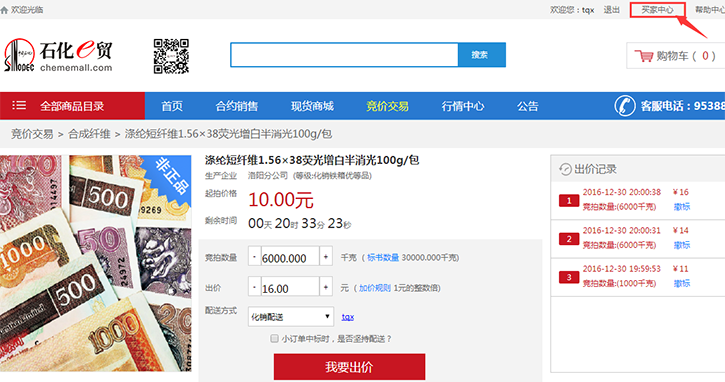Click the 出价 field showing 16.00
The width and height of the screenshot is (725, 382).
(290, 287)
